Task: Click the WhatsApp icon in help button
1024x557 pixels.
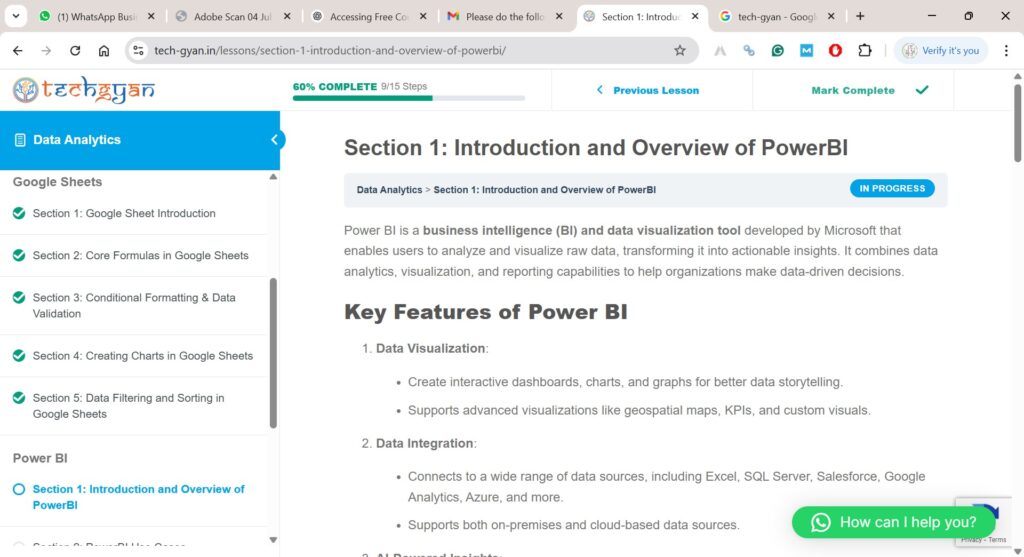Action: tap(820, 522)
